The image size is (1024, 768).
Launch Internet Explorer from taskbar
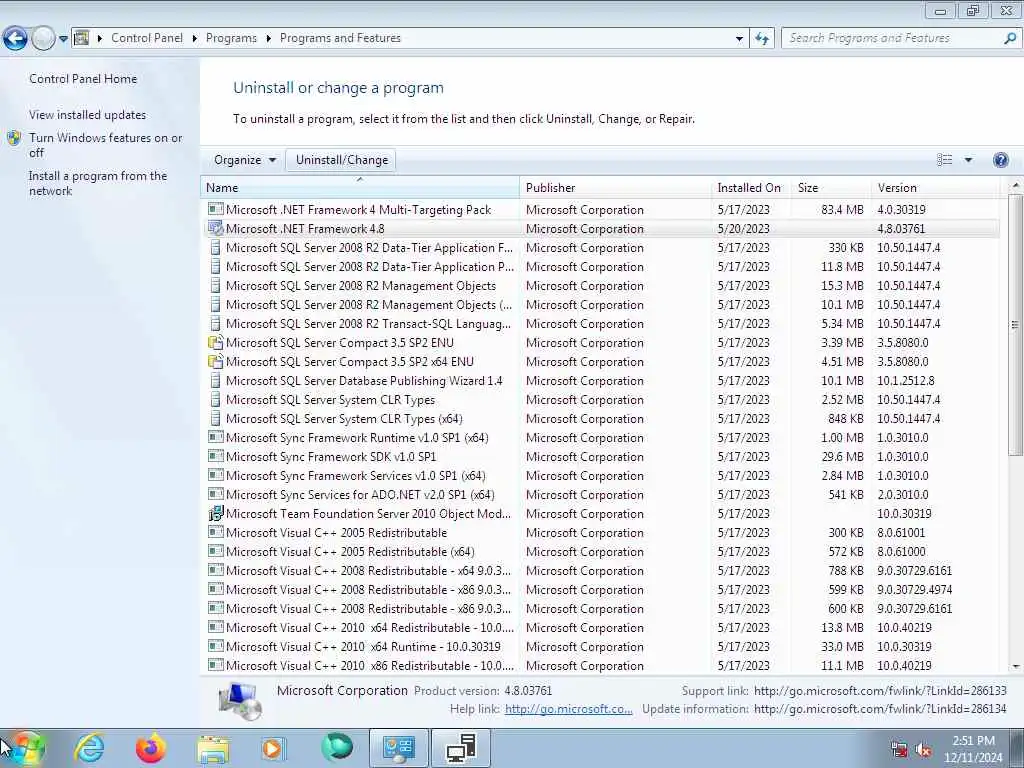pyautogui.click(x=89, y=748)
